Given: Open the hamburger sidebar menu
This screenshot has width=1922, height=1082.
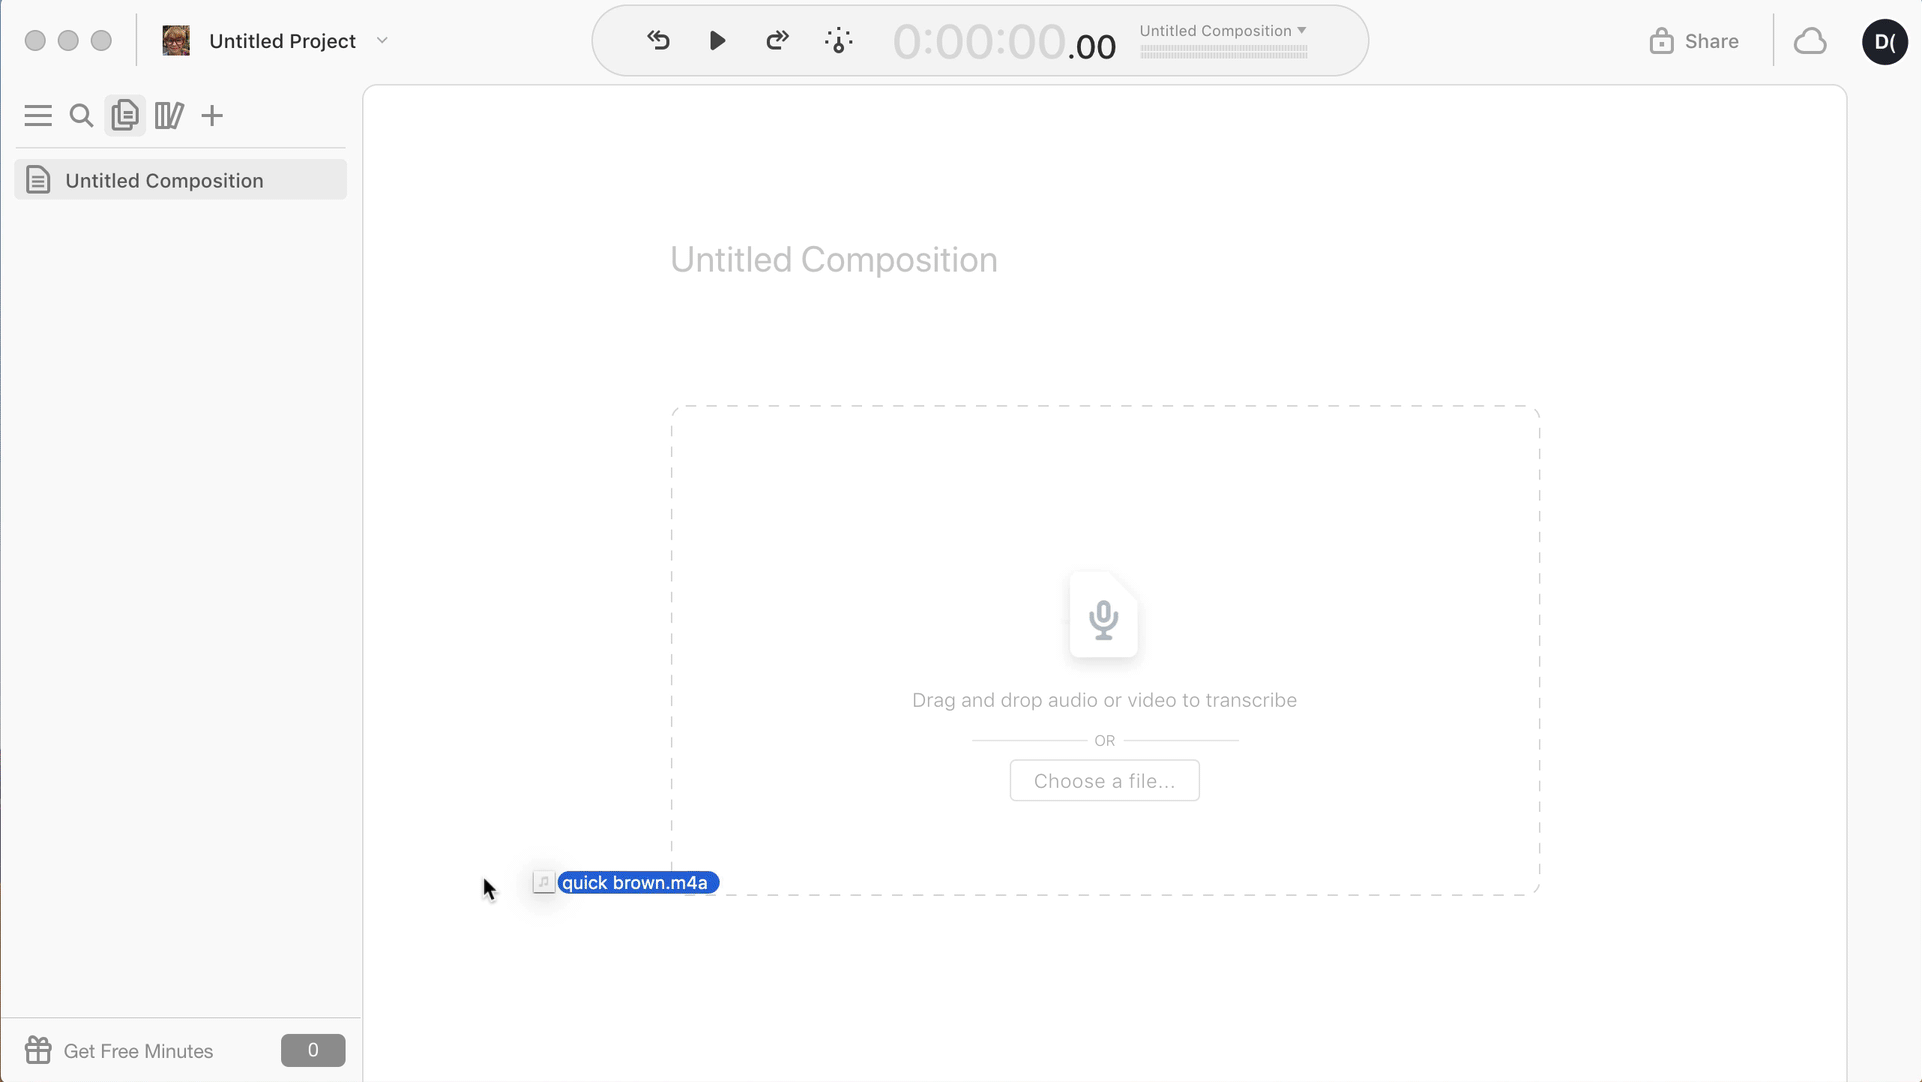Looking at the screenshot, I should coord(38,116).
